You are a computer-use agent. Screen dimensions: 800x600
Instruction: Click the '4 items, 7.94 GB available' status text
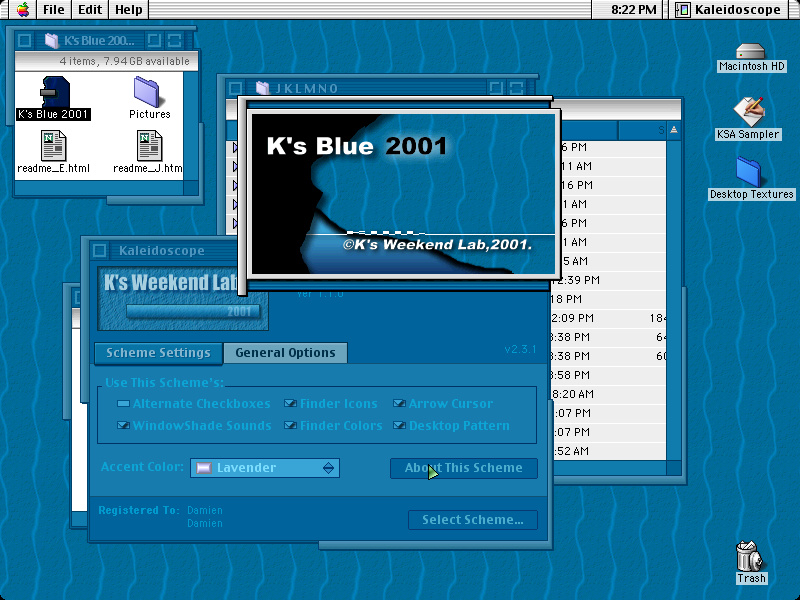pyautogui.click(x=124, y=61)
